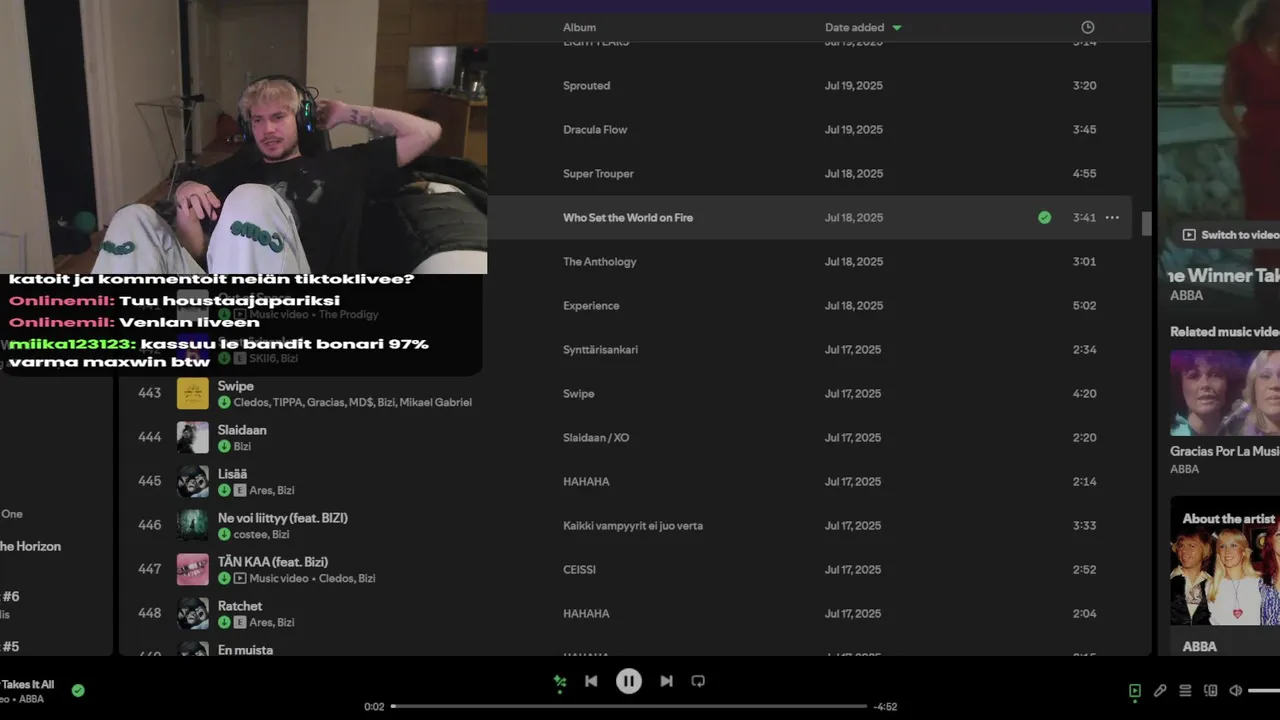This screenshot has height=720, width=1280.
Task: Click the explicit badge on the Lisää track
Action: click(x=240, y=490)
